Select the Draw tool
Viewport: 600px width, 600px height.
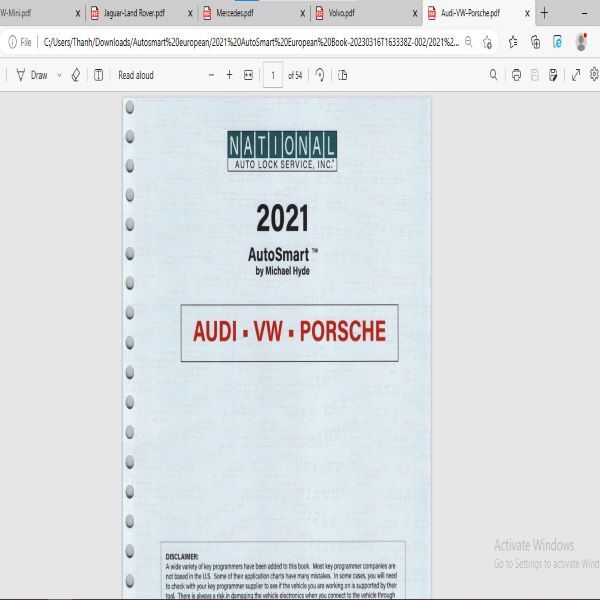tap(32, 75)
